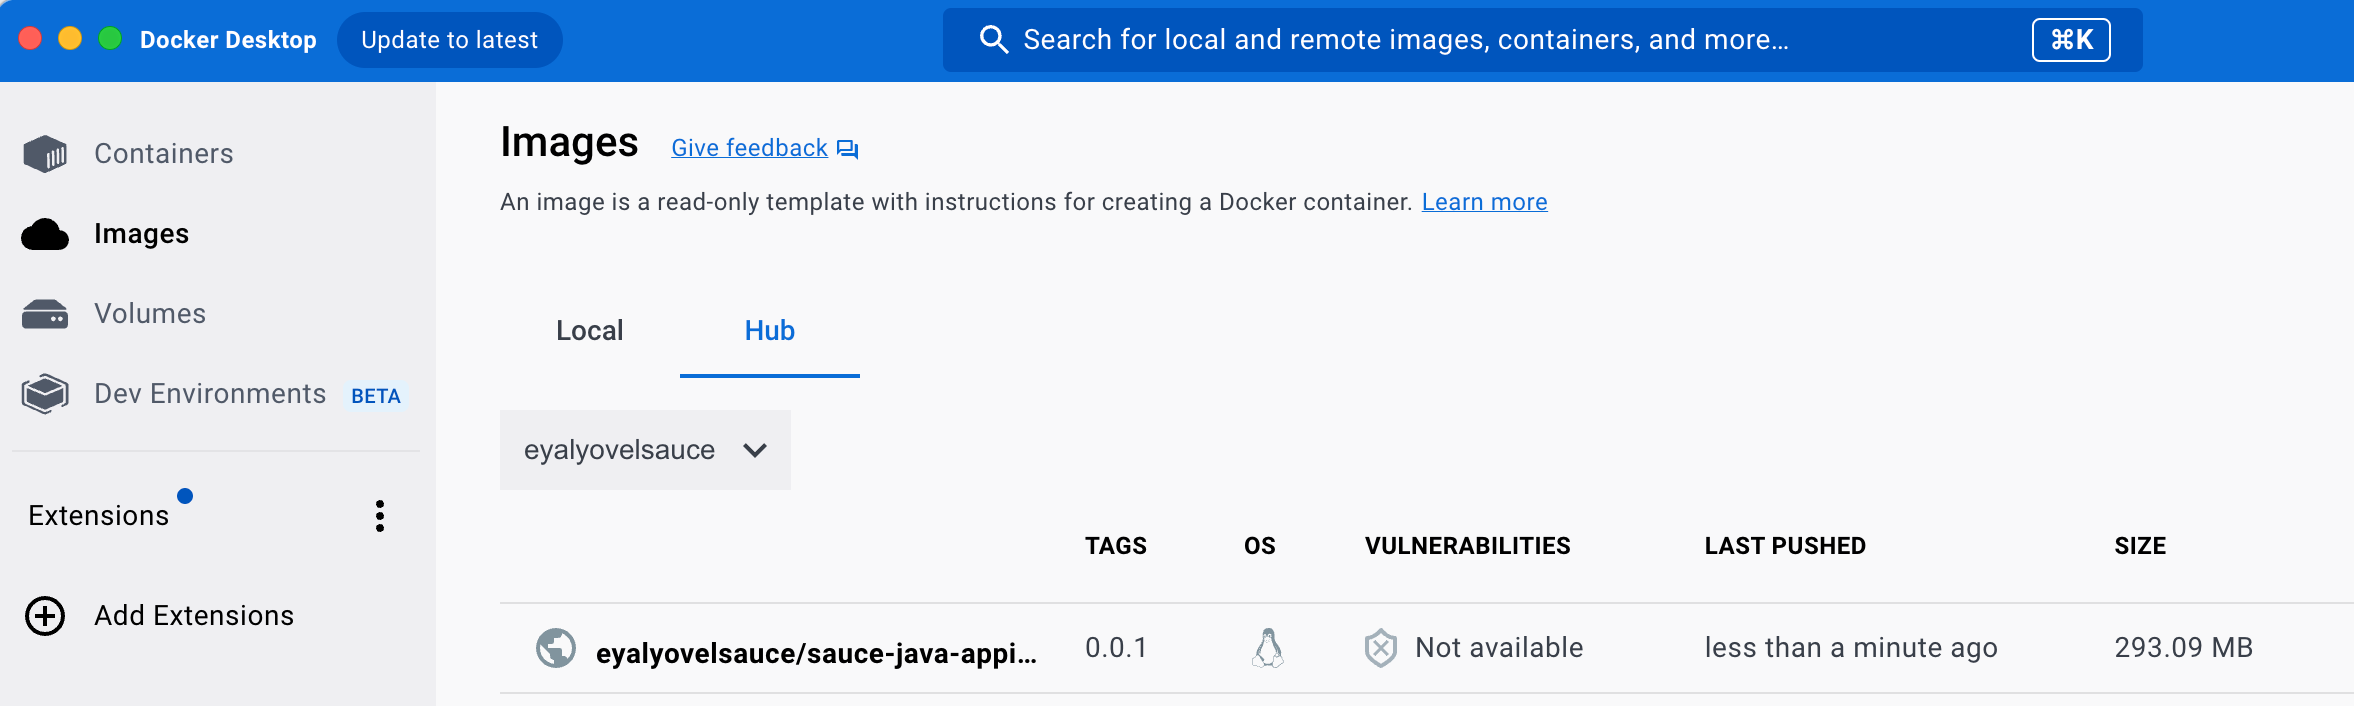Click the Containers sidebar icon
Image resolution: width=2354 pixels, height=706 pixels.
point(45,154)
